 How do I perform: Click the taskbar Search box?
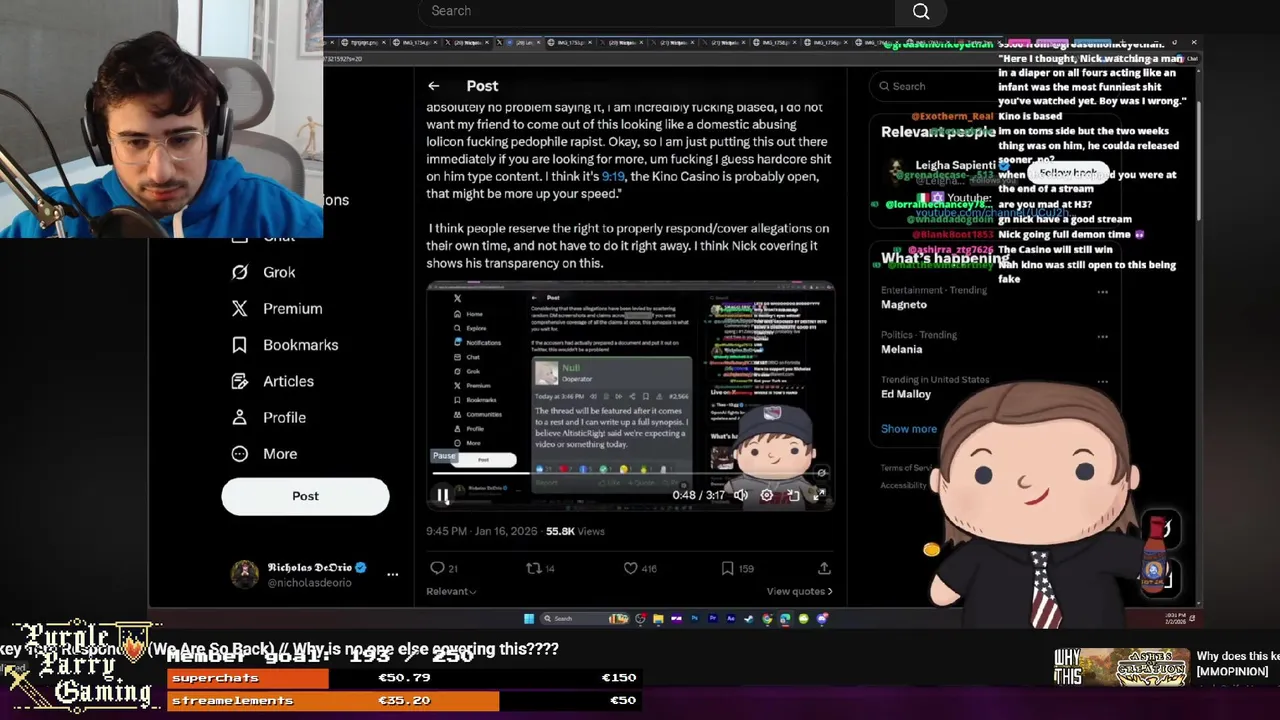click(x=584, y=618)
